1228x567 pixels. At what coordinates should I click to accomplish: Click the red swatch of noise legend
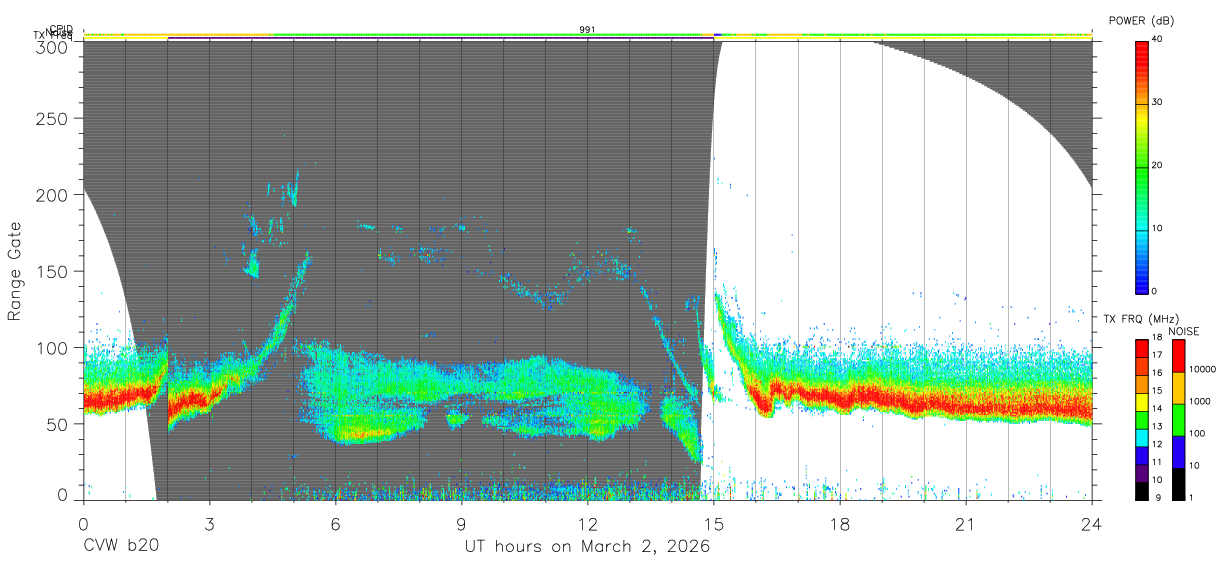pos(1178,356)
